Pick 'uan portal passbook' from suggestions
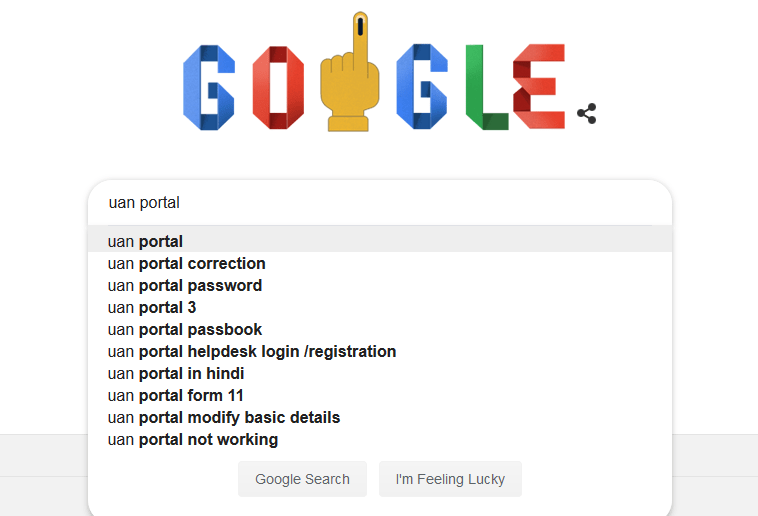The height and width of the screenshot is (516, 758). tap(380, 329)
